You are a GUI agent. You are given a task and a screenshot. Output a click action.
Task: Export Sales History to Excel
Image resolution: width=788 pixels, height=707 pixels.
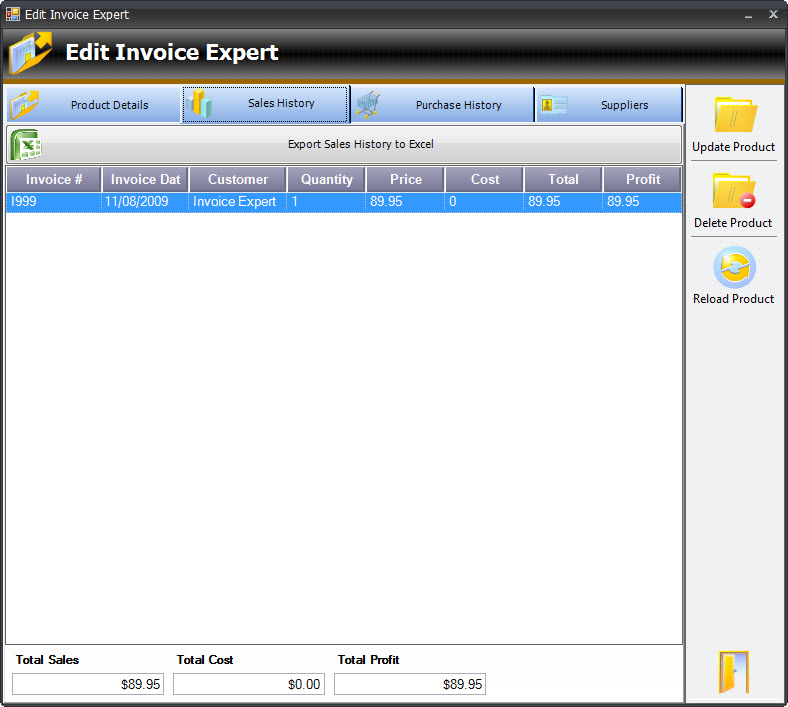344,144
